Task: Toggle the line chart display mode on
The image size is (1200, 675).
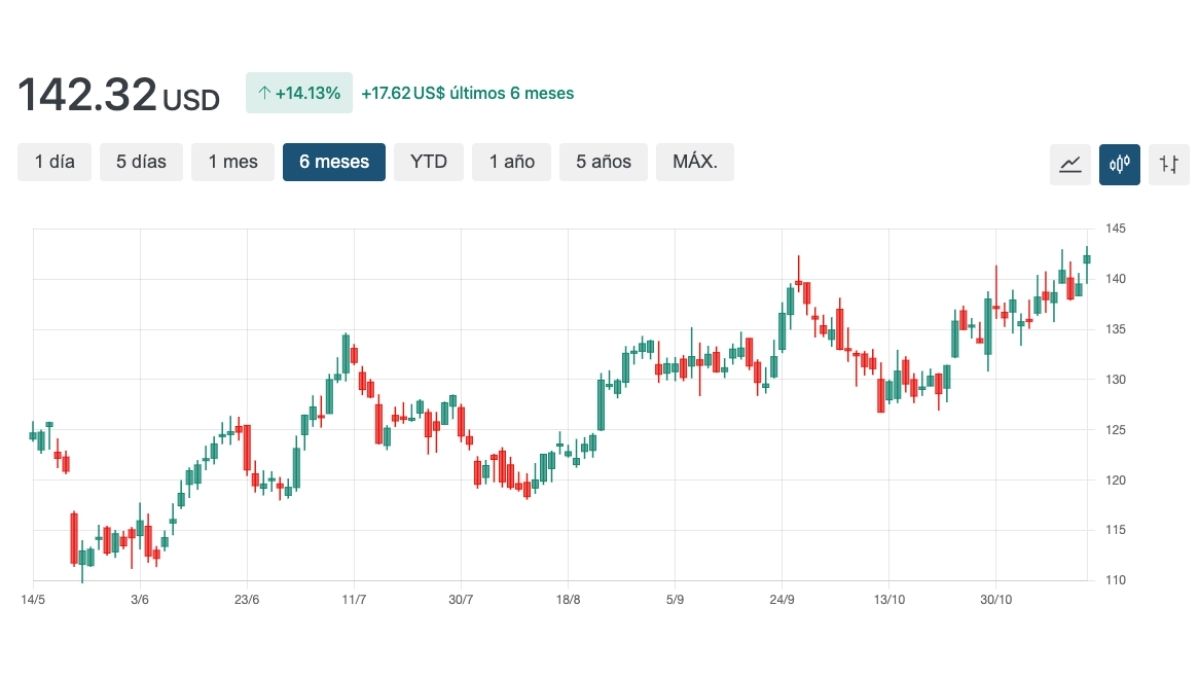Action: pyautogui.click(x=1070, y=165)
